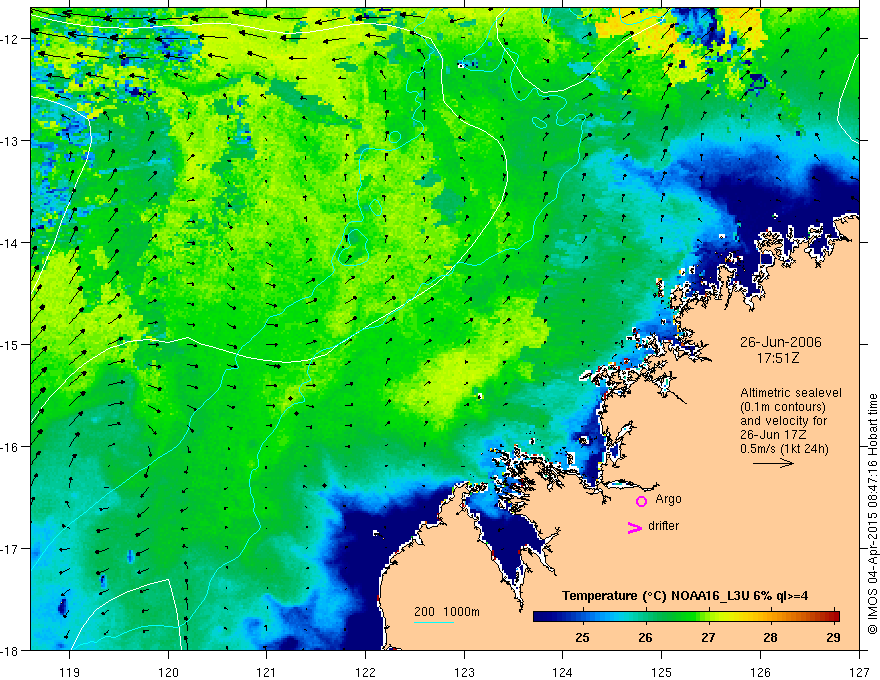Click the "Argo" legend label

click(x=668, y=499)
